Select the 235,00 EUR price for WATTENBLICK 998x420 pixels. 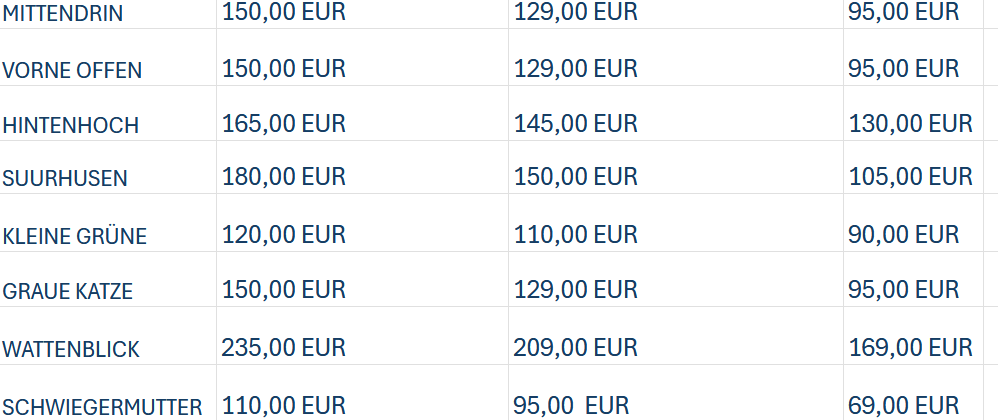coord(283,348)
